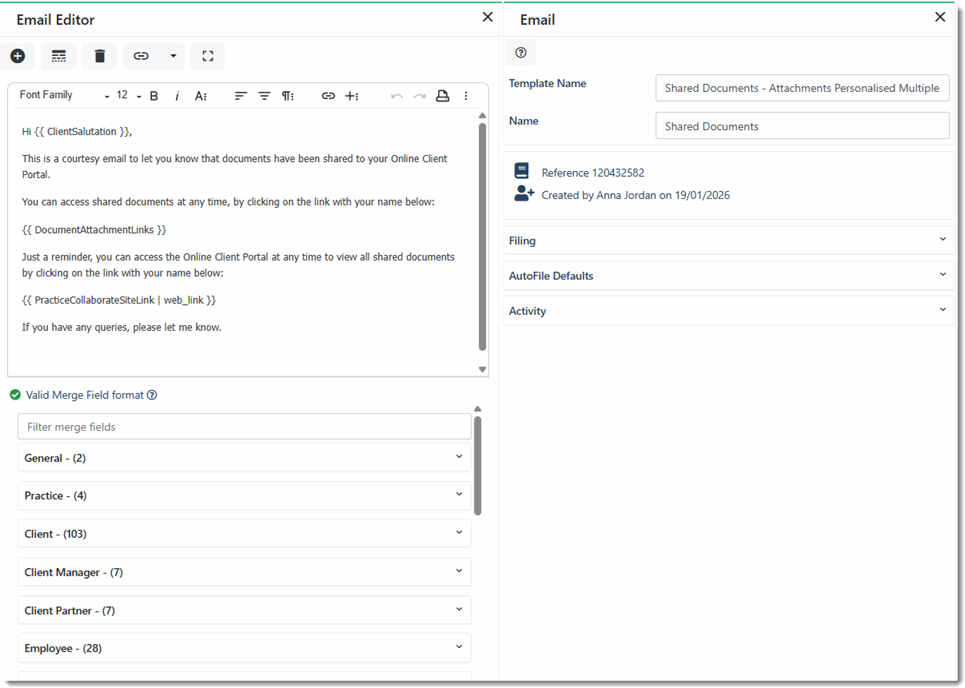965x688 pixels.
Task: Click the Valid Merge Field green check icon
Action: [15, 394]
